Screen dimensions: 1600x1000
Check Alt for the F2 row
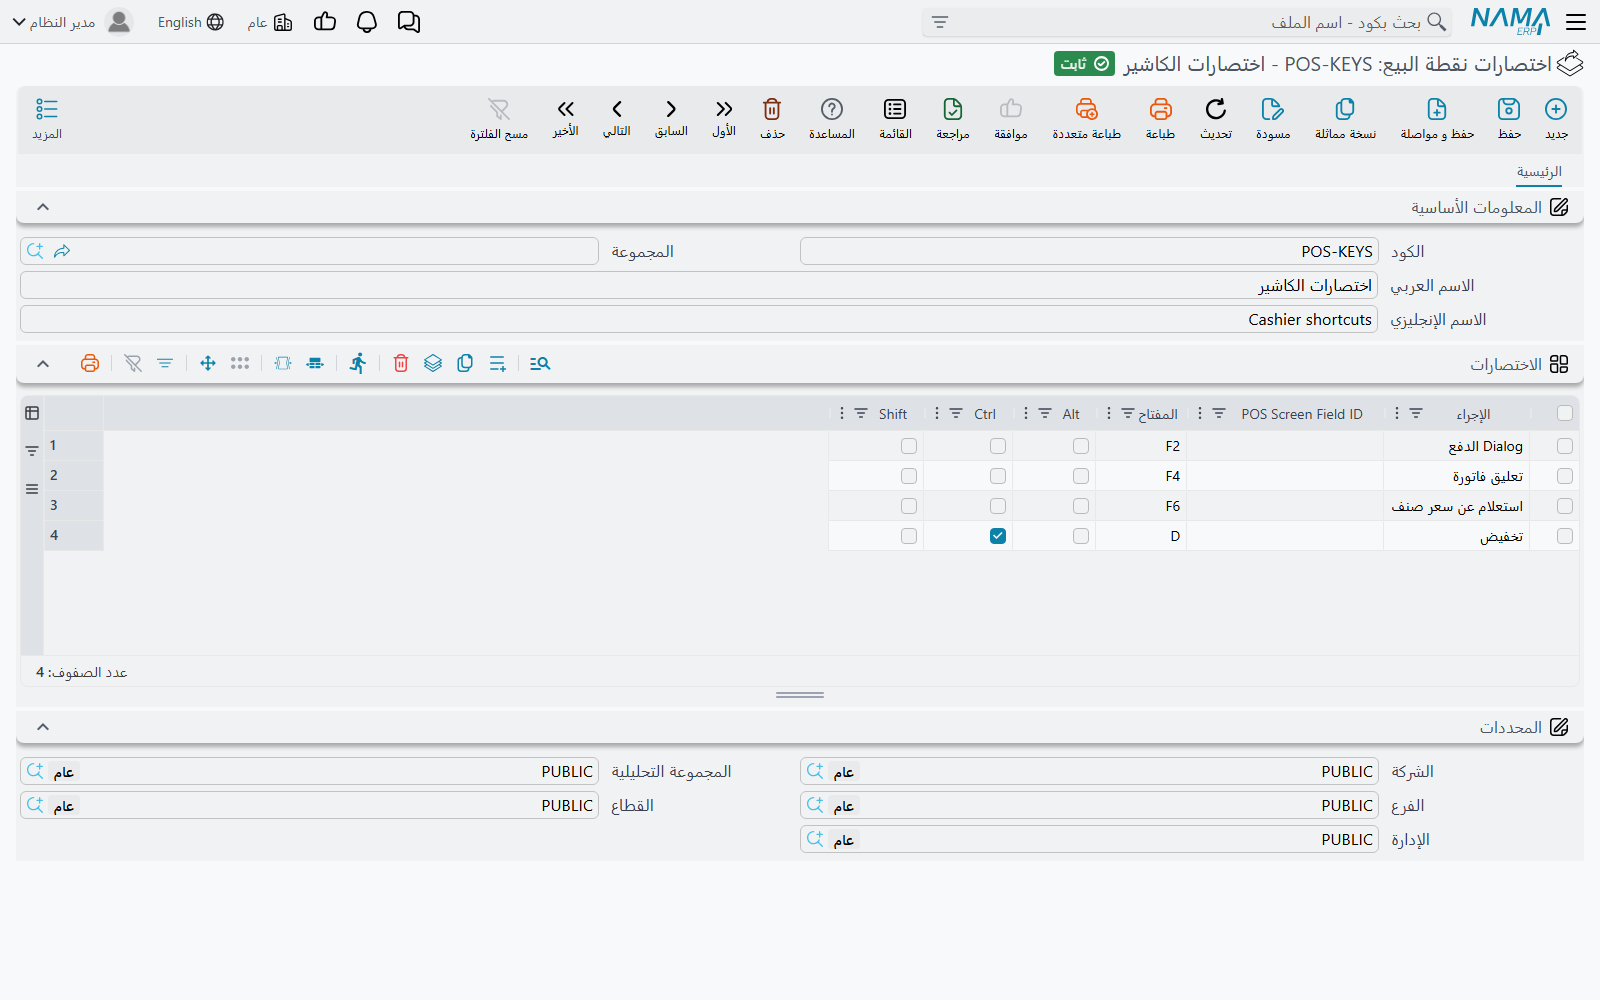click(x=1081, y=446)
